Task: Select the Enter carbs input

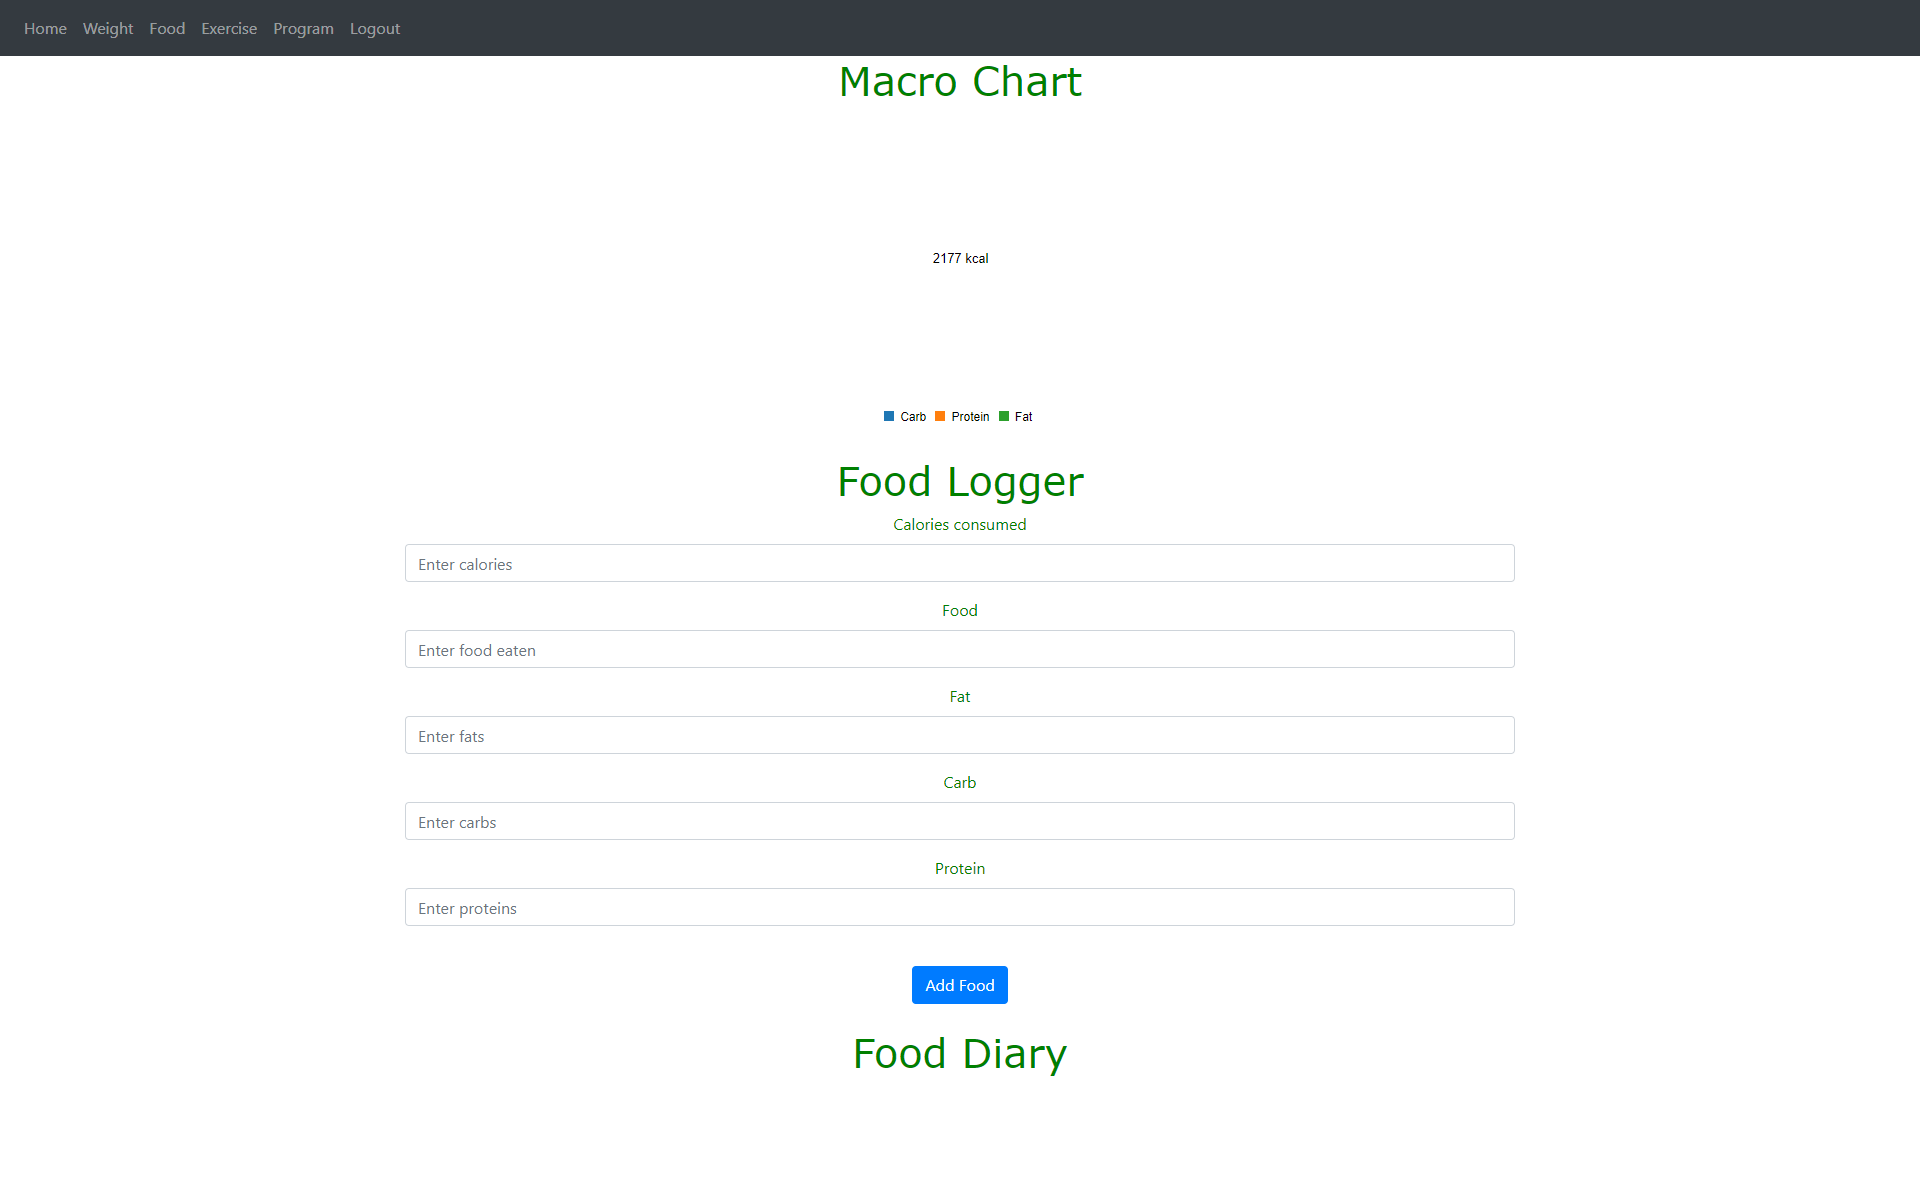Action: click(x=960, y=821)
